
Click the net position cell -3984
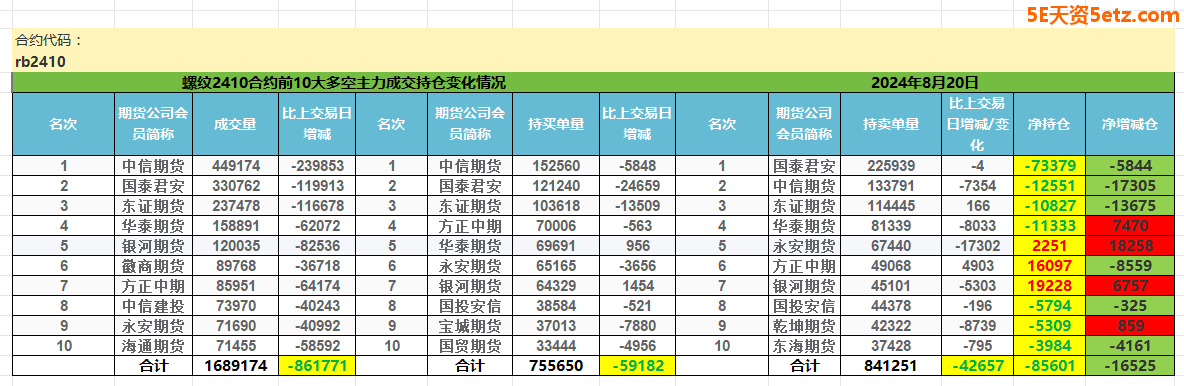pos(1049,345)
